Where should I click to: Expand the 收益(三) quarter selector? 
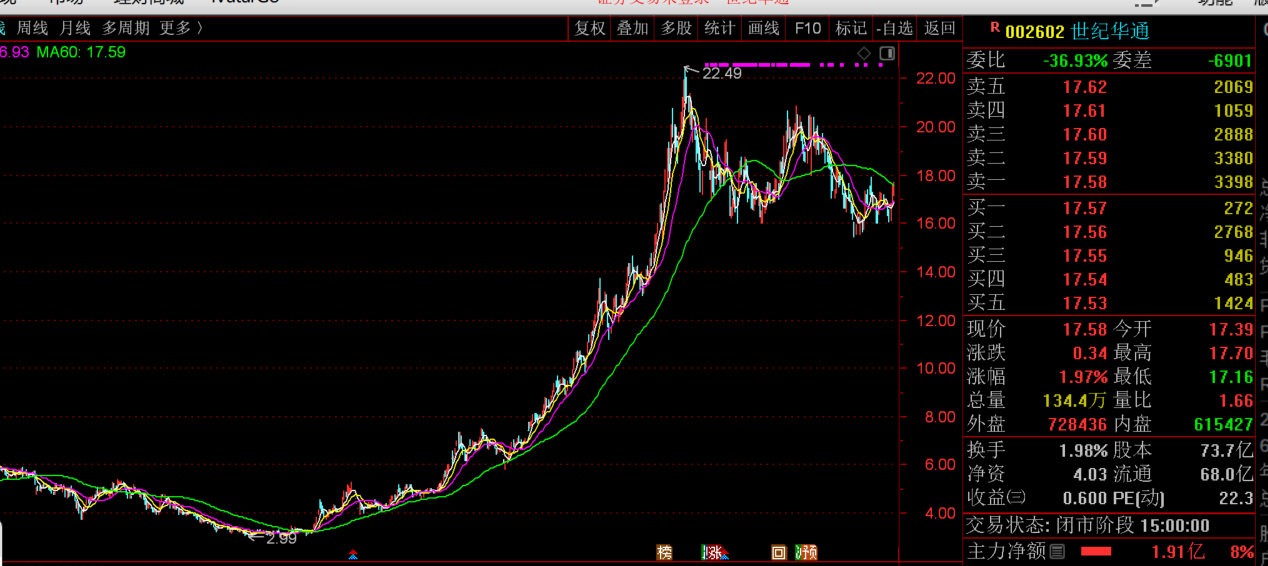coord(1016,498)
